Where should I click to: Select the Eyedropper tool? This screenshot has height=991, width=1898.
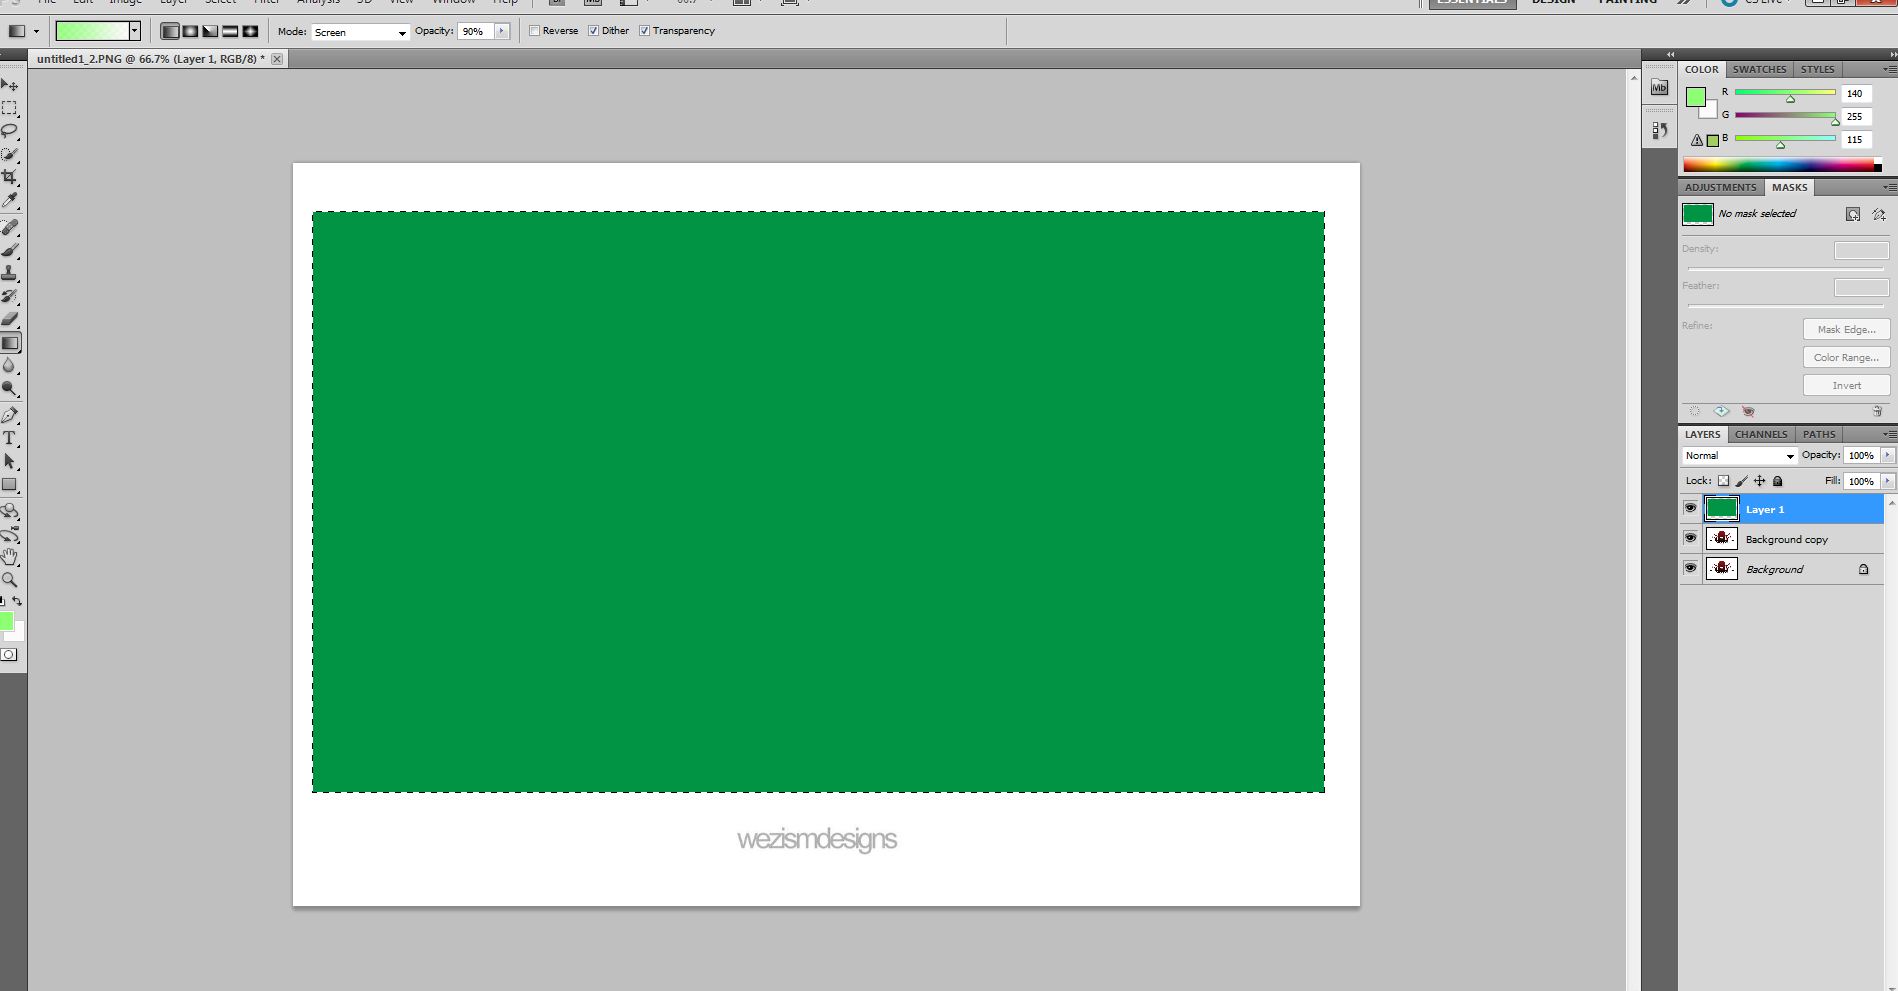click(10, 200)
